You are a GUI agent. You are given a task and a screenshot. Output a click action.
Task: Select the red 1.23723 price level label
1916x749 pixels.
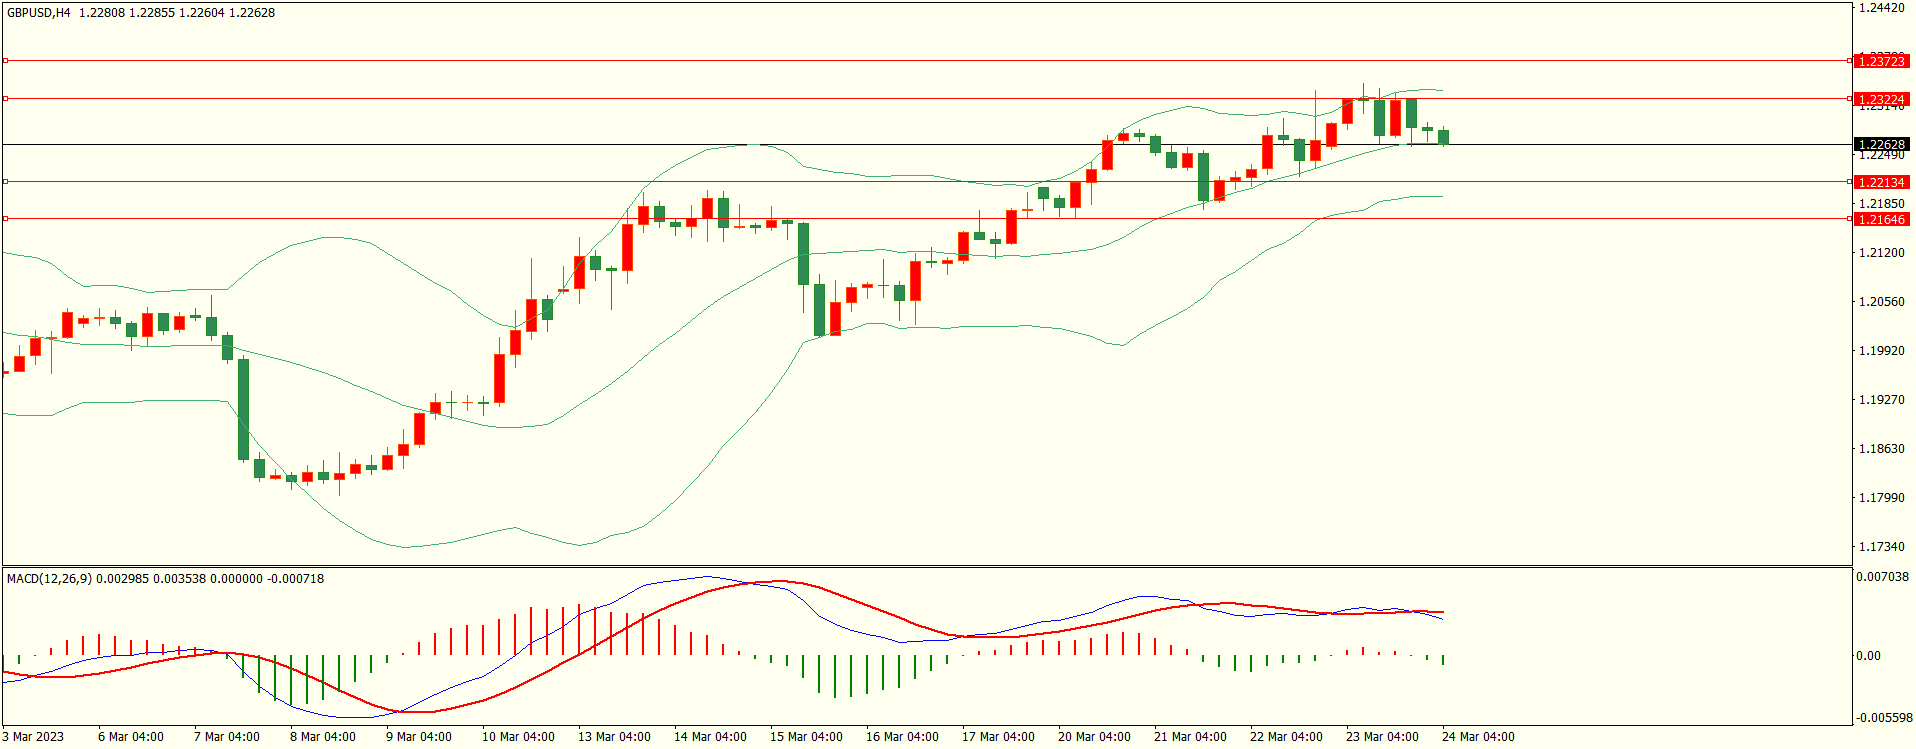click(1881, 61)
